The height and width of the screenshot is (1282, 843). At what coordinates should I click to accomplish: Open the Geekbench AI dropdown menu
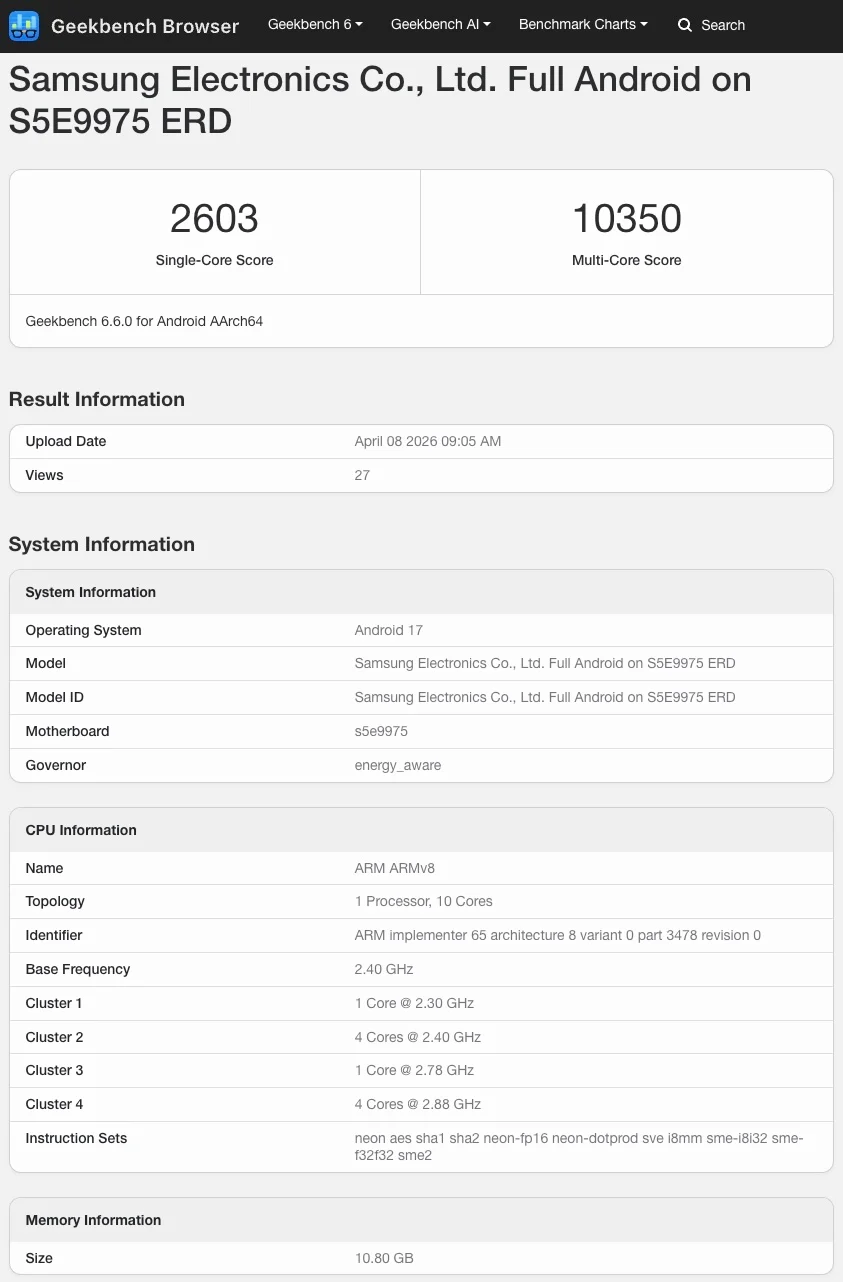pos(440,24)
